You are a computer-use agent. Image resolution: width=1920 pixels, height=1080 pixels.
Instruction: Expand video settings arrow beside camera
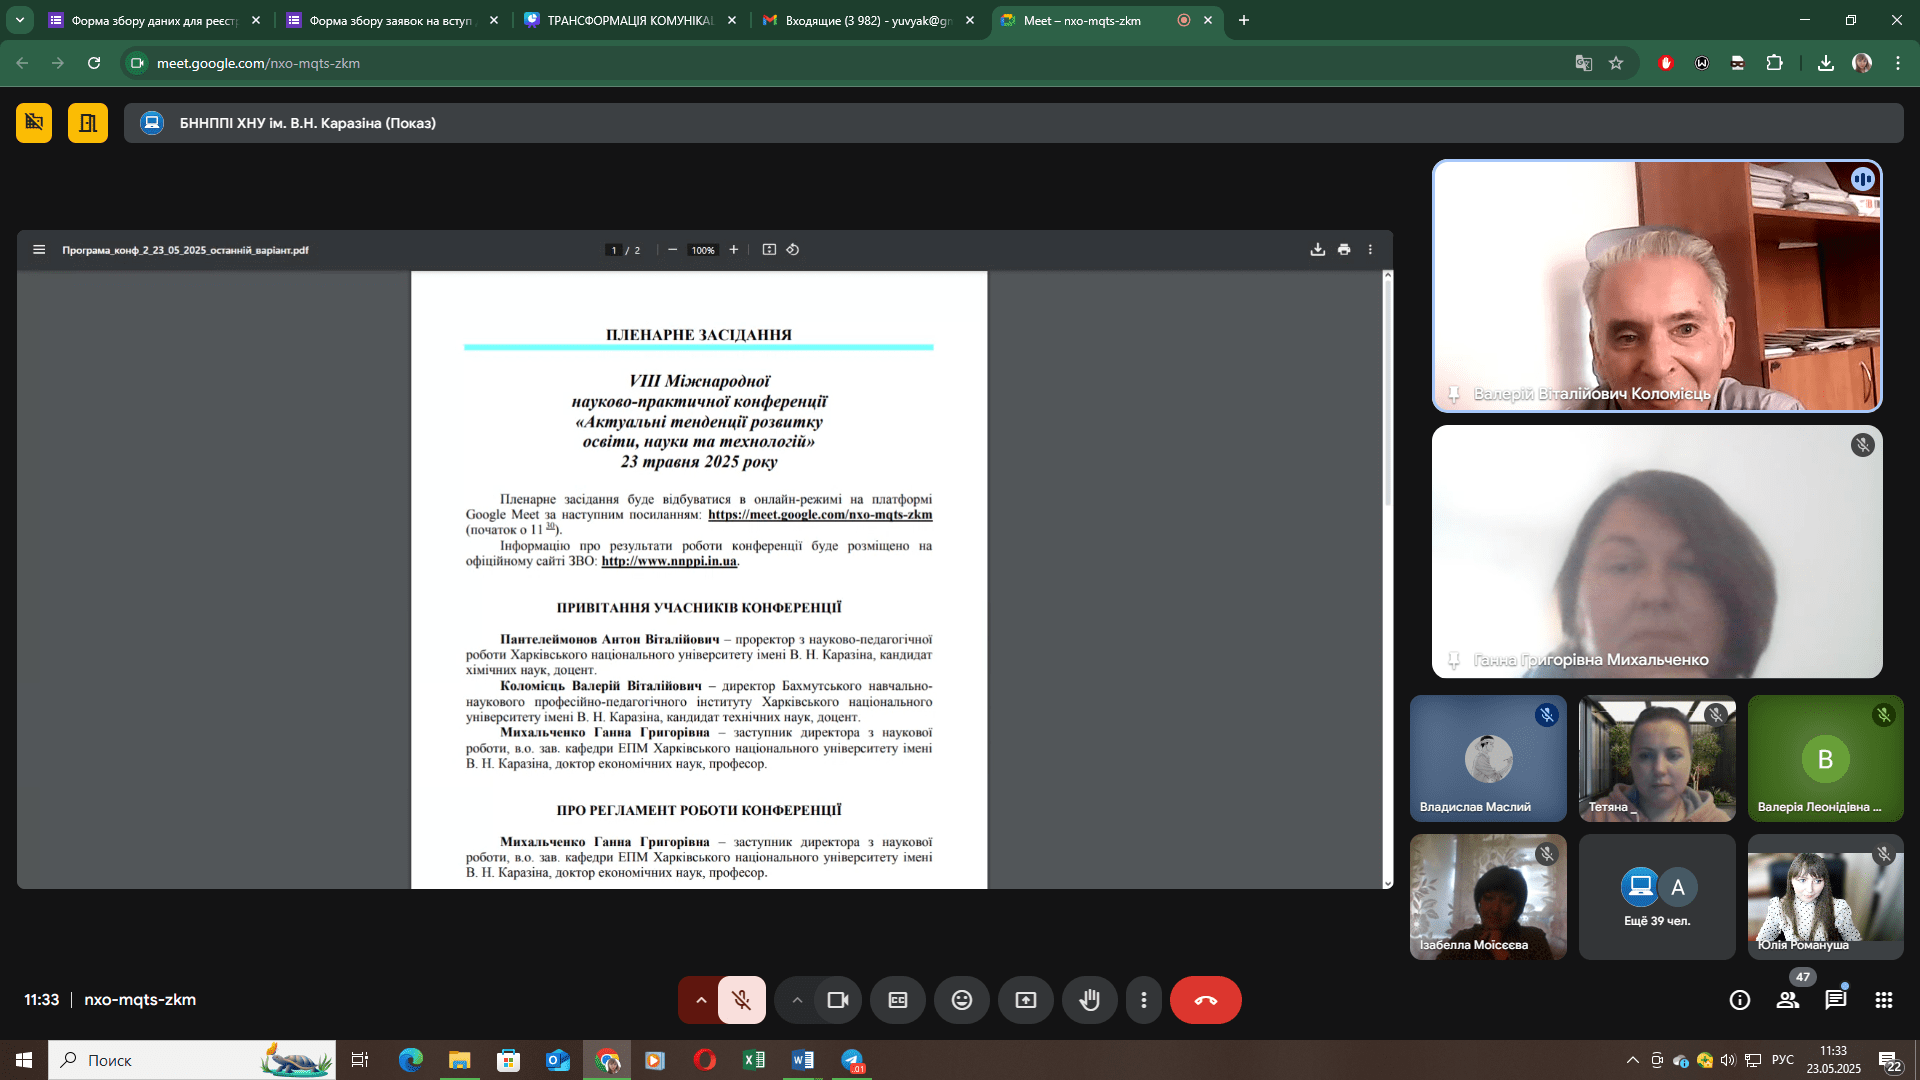(x=797, y=1000)
